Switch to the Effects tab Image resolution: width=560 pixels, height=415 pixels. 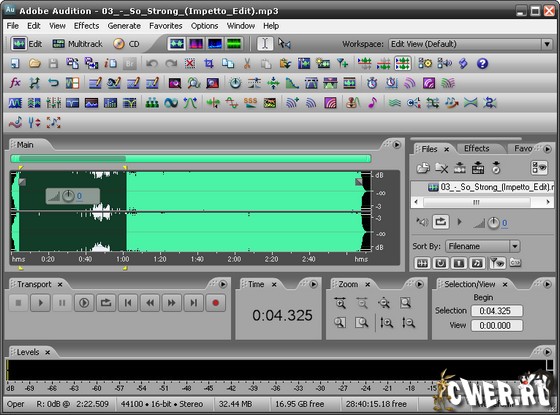click(x=476, y=149)
